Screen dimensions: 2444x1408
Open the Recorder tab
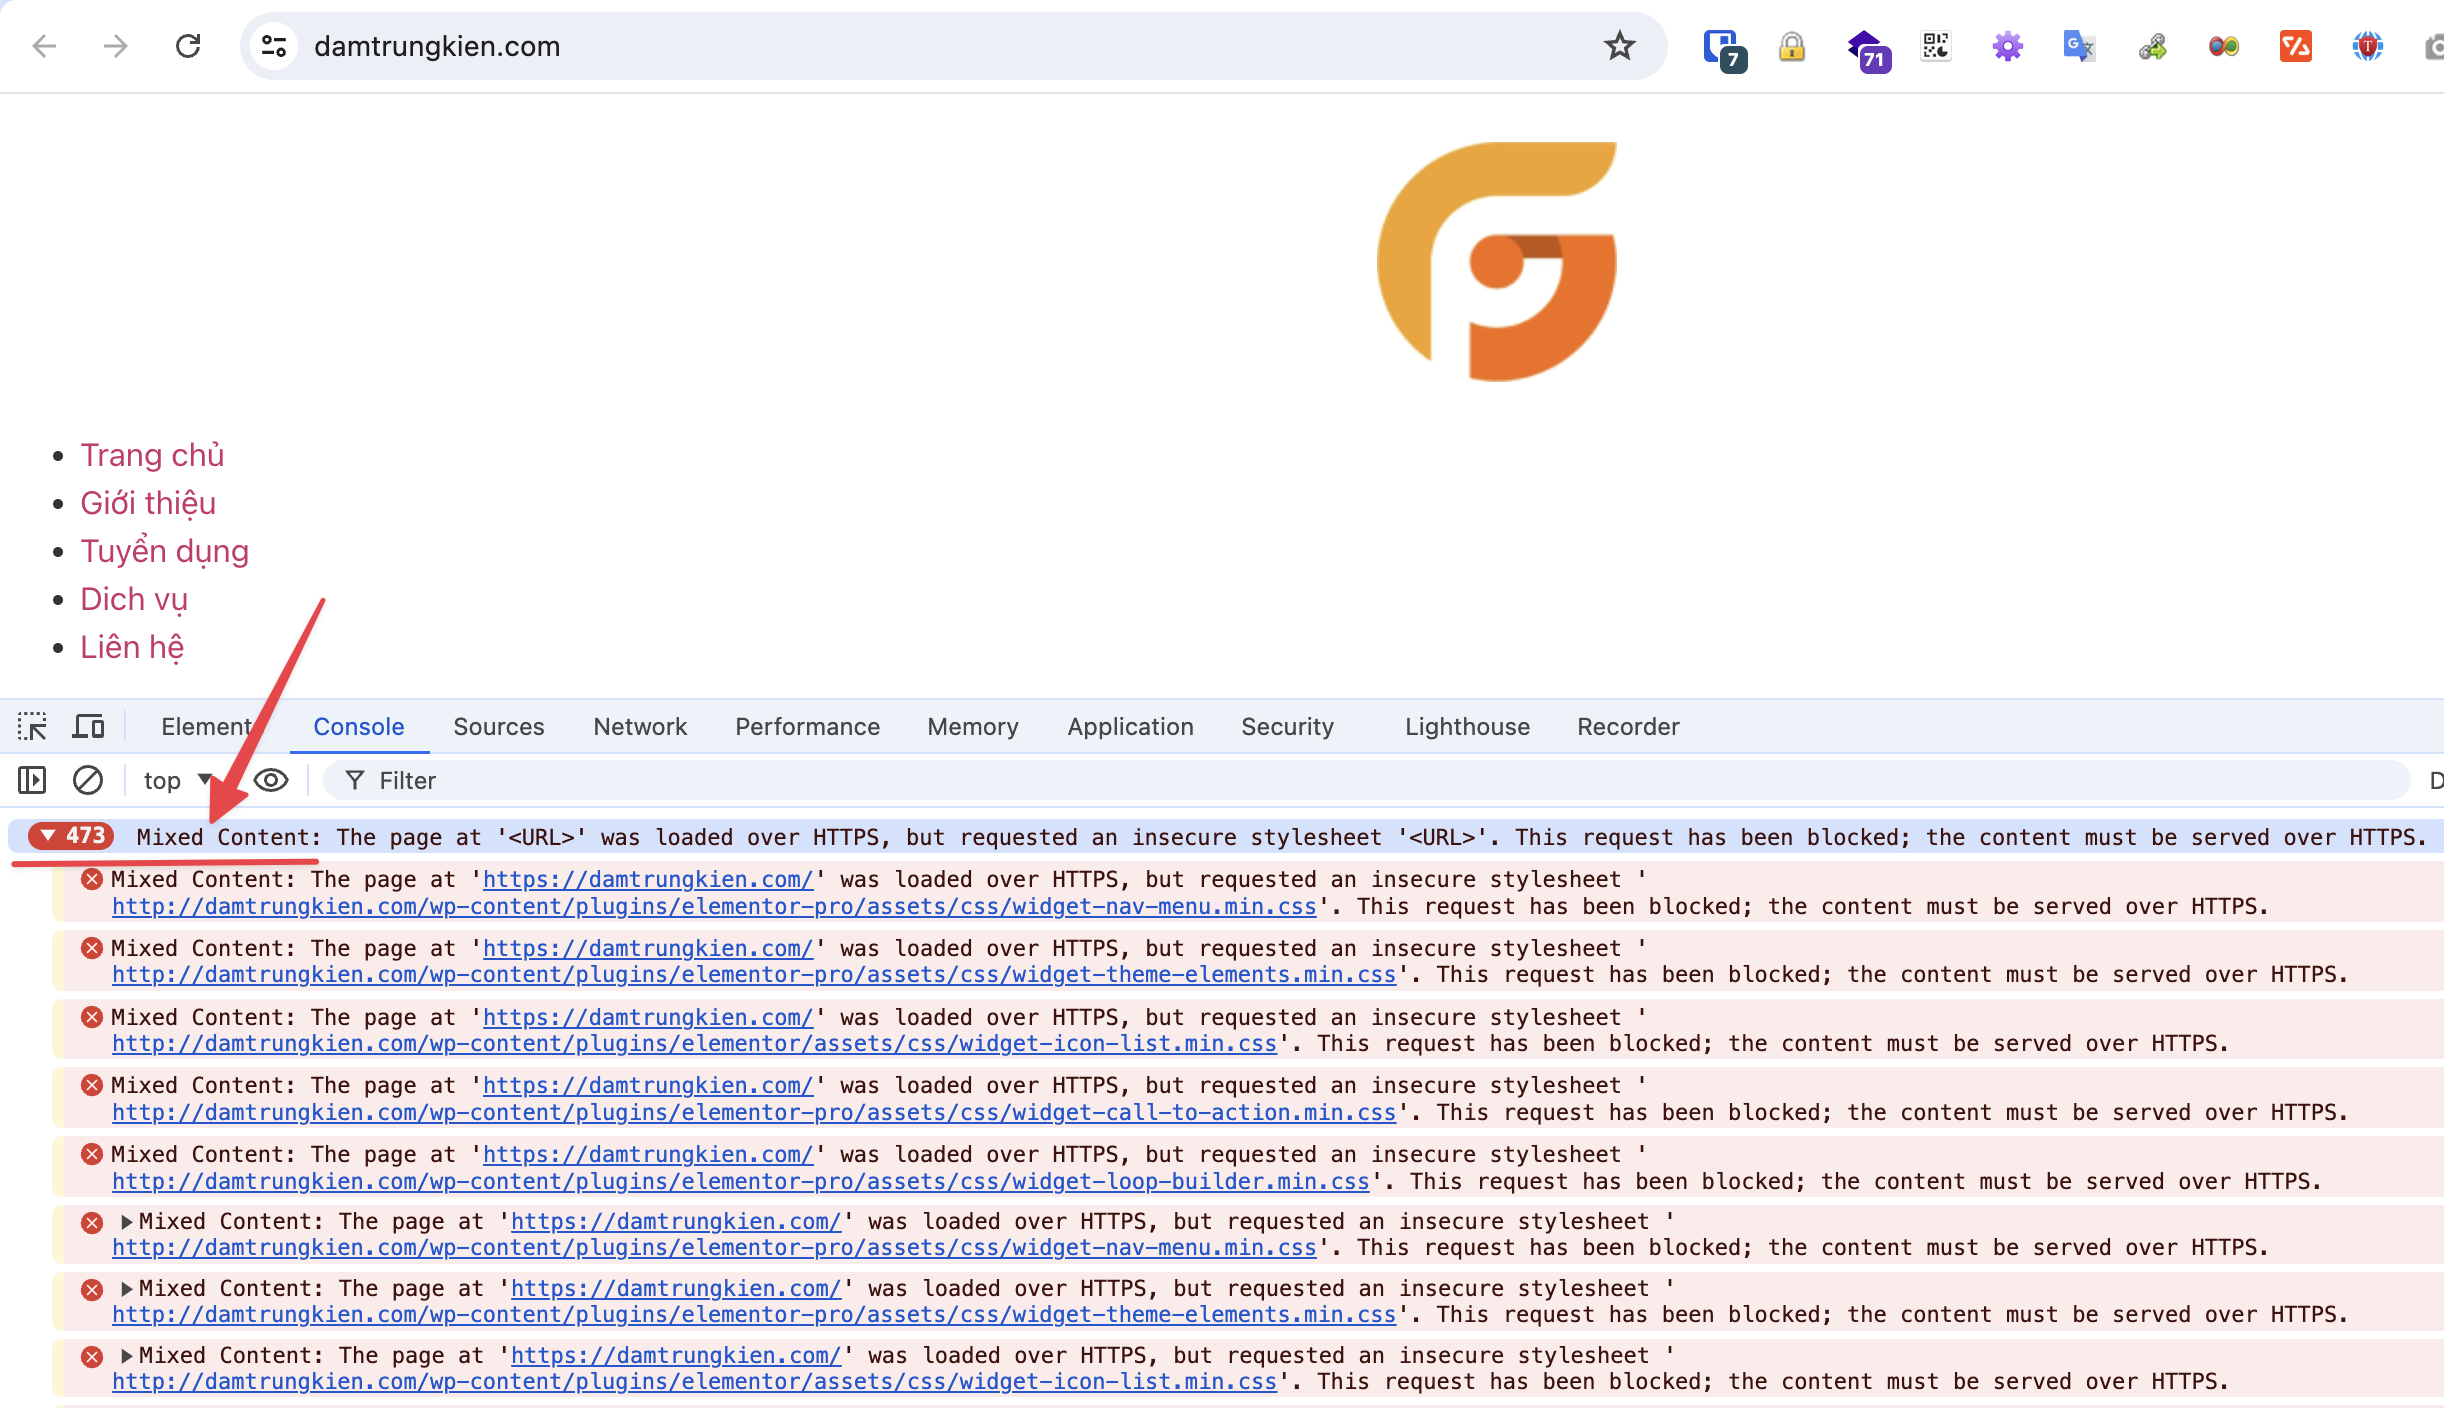point(1628,726)
